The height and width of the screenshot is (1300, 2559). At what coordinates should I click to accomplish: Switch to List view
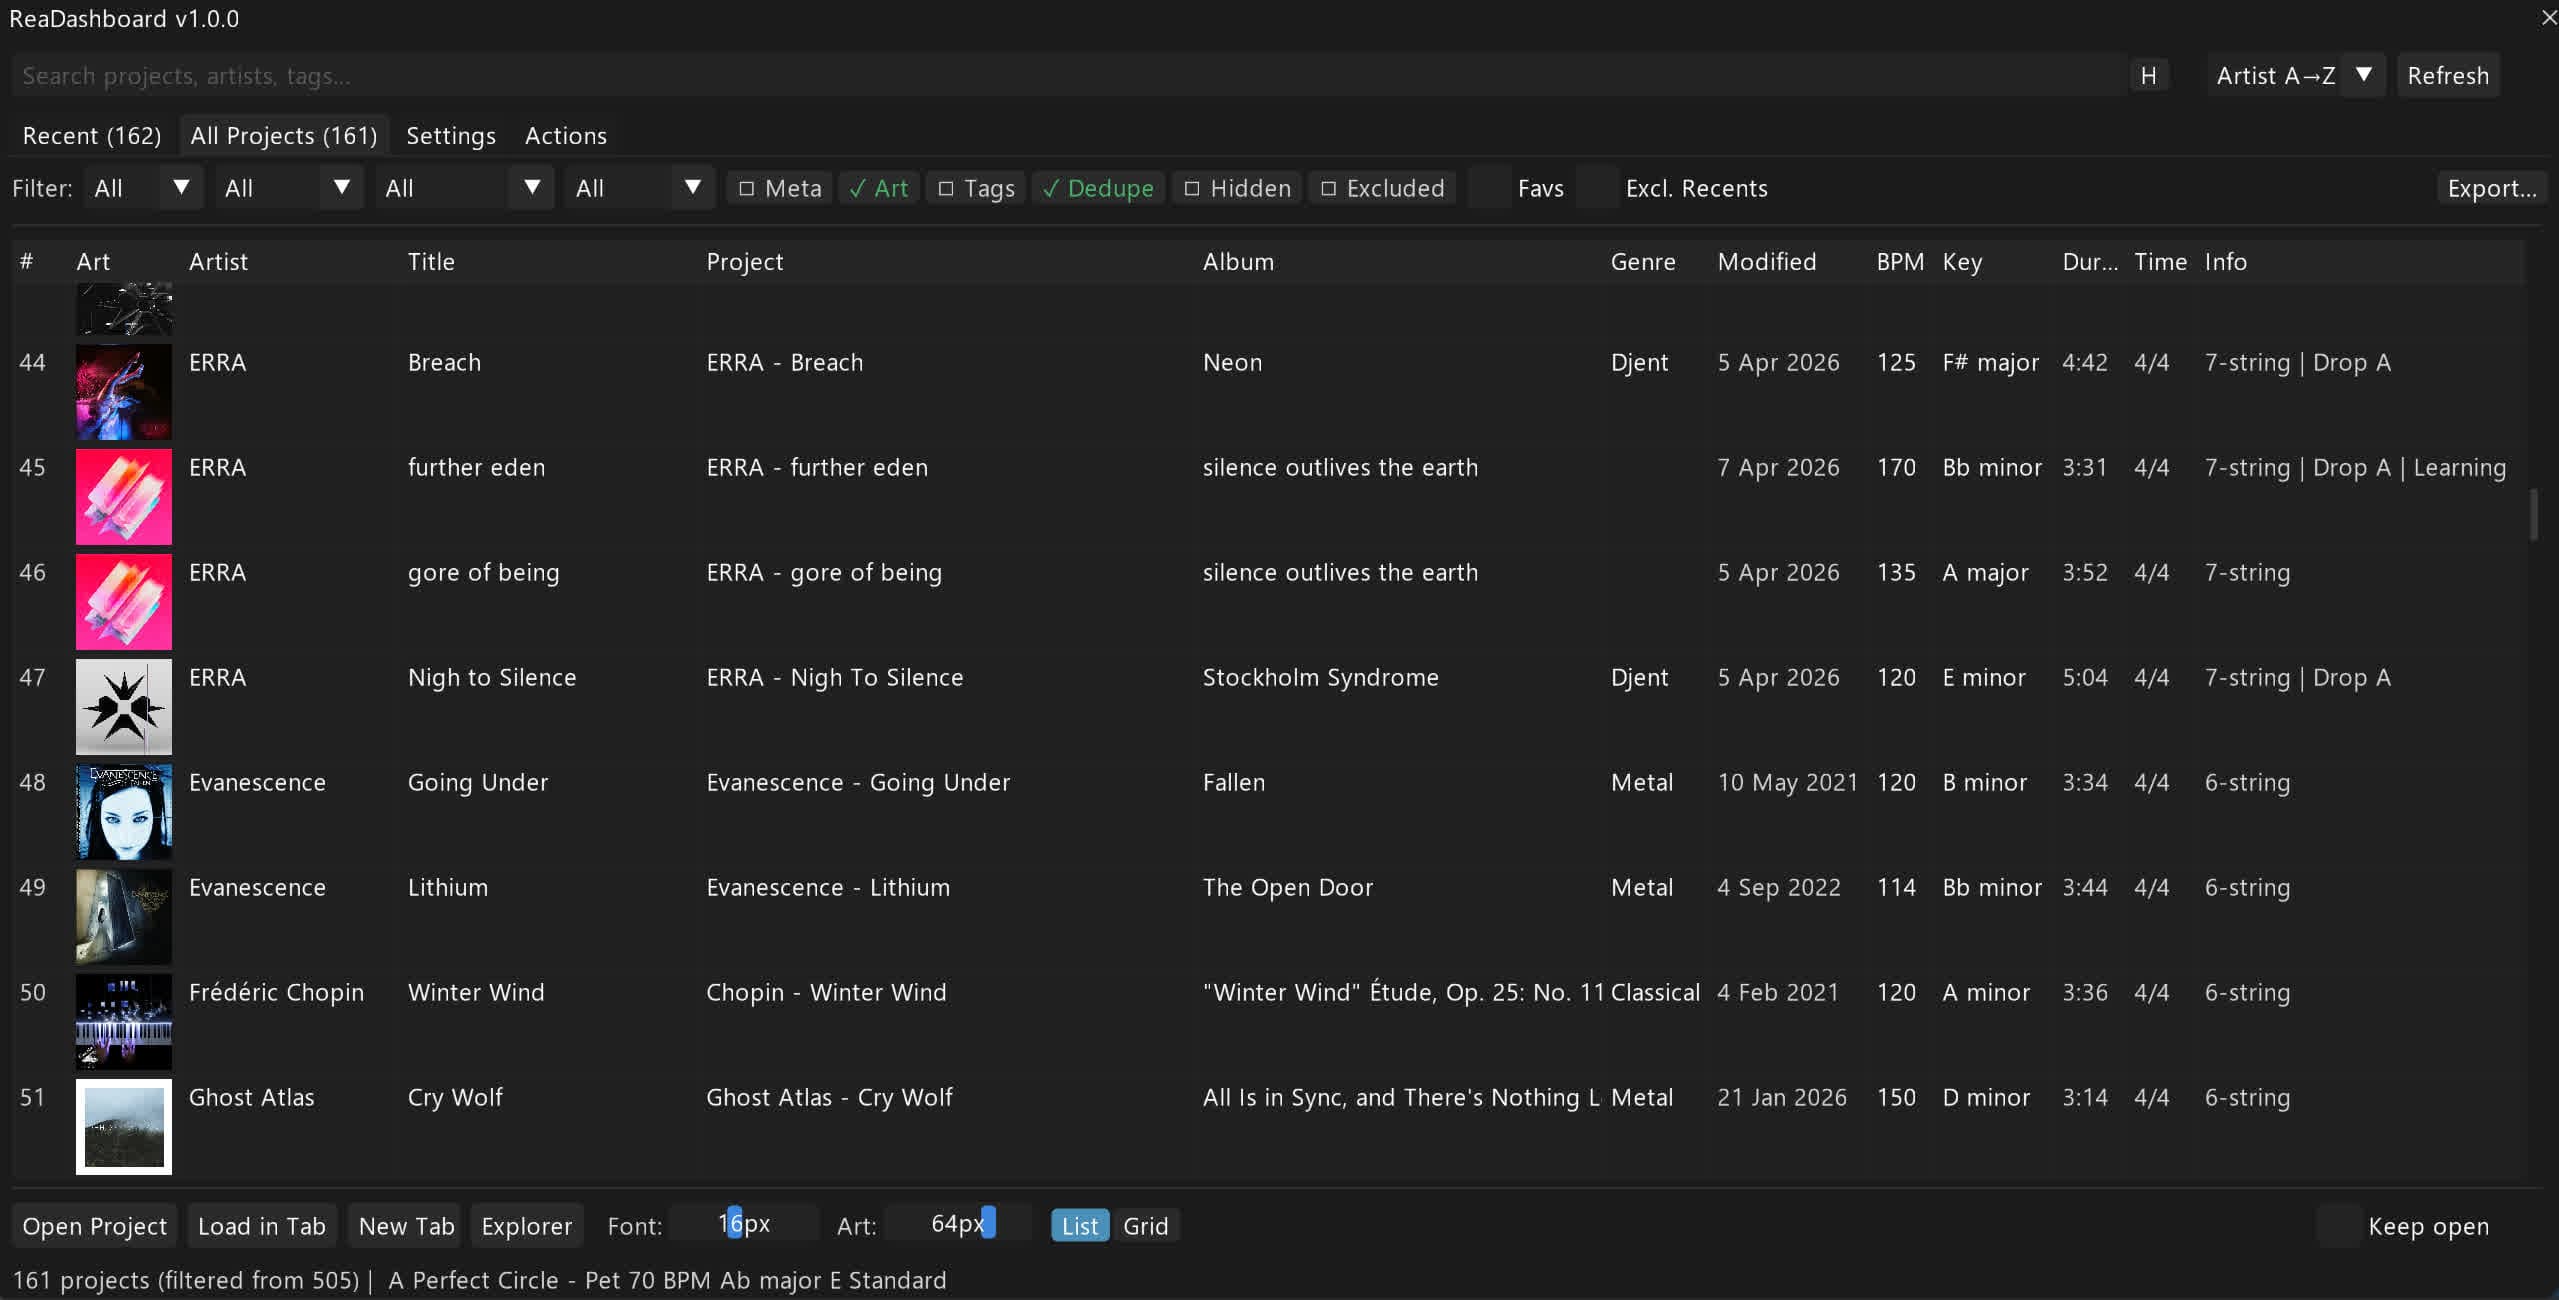click(1080, 1226)
